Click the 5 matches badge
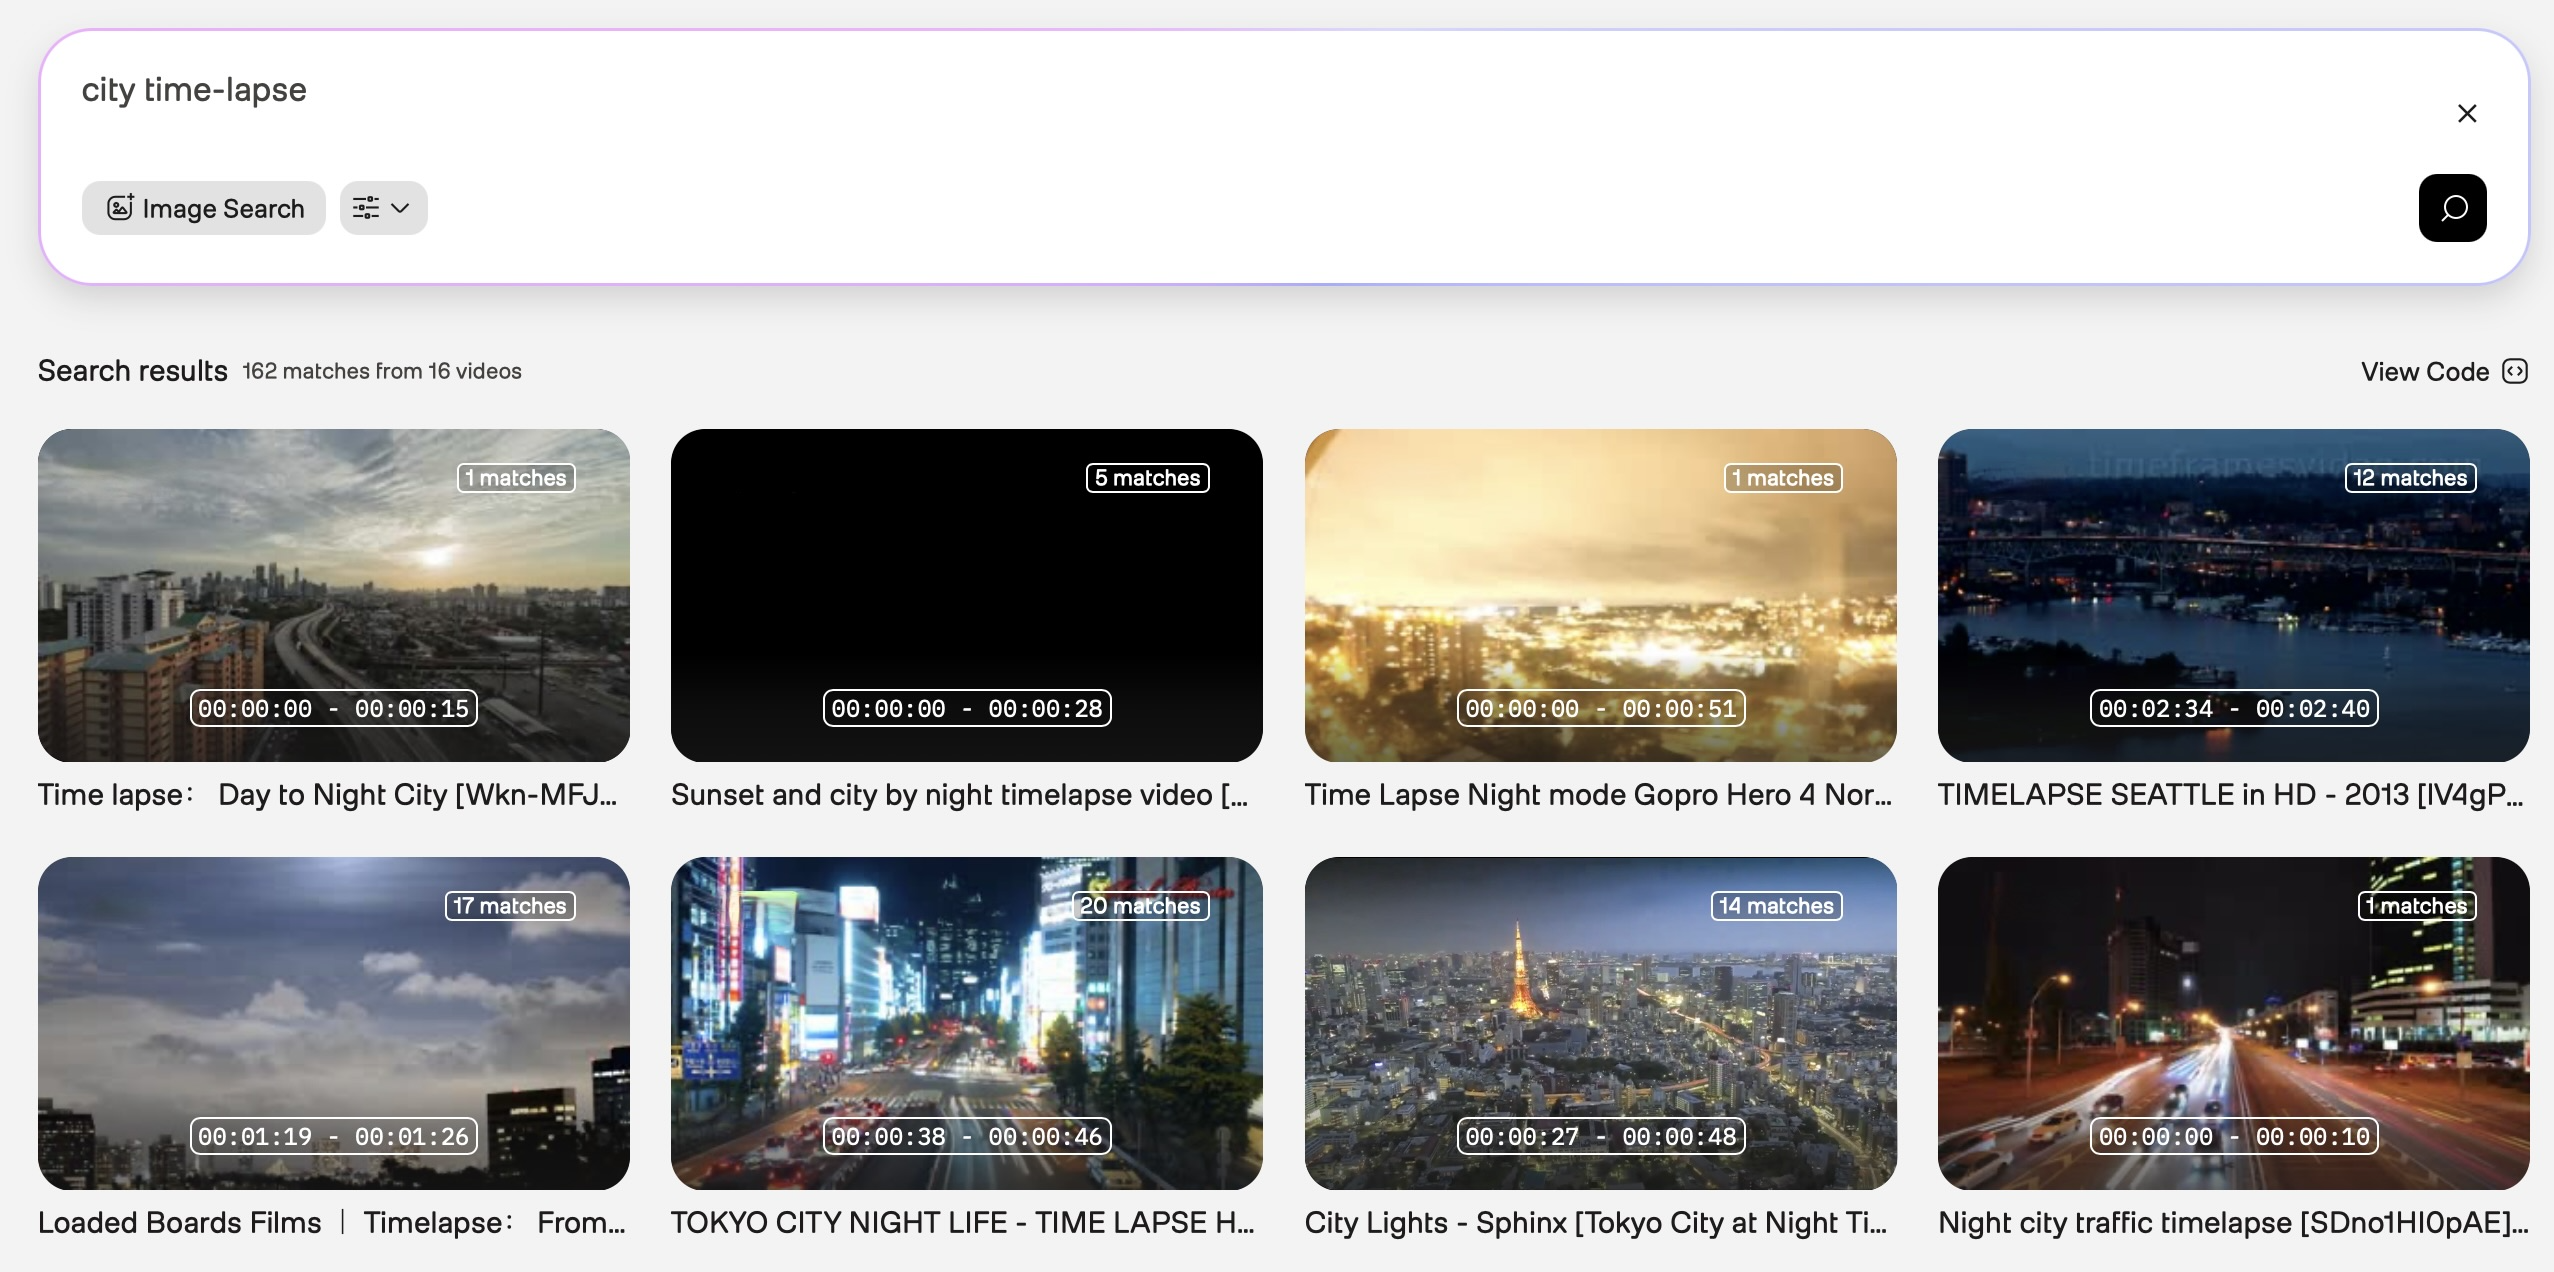 point(1147,478)
